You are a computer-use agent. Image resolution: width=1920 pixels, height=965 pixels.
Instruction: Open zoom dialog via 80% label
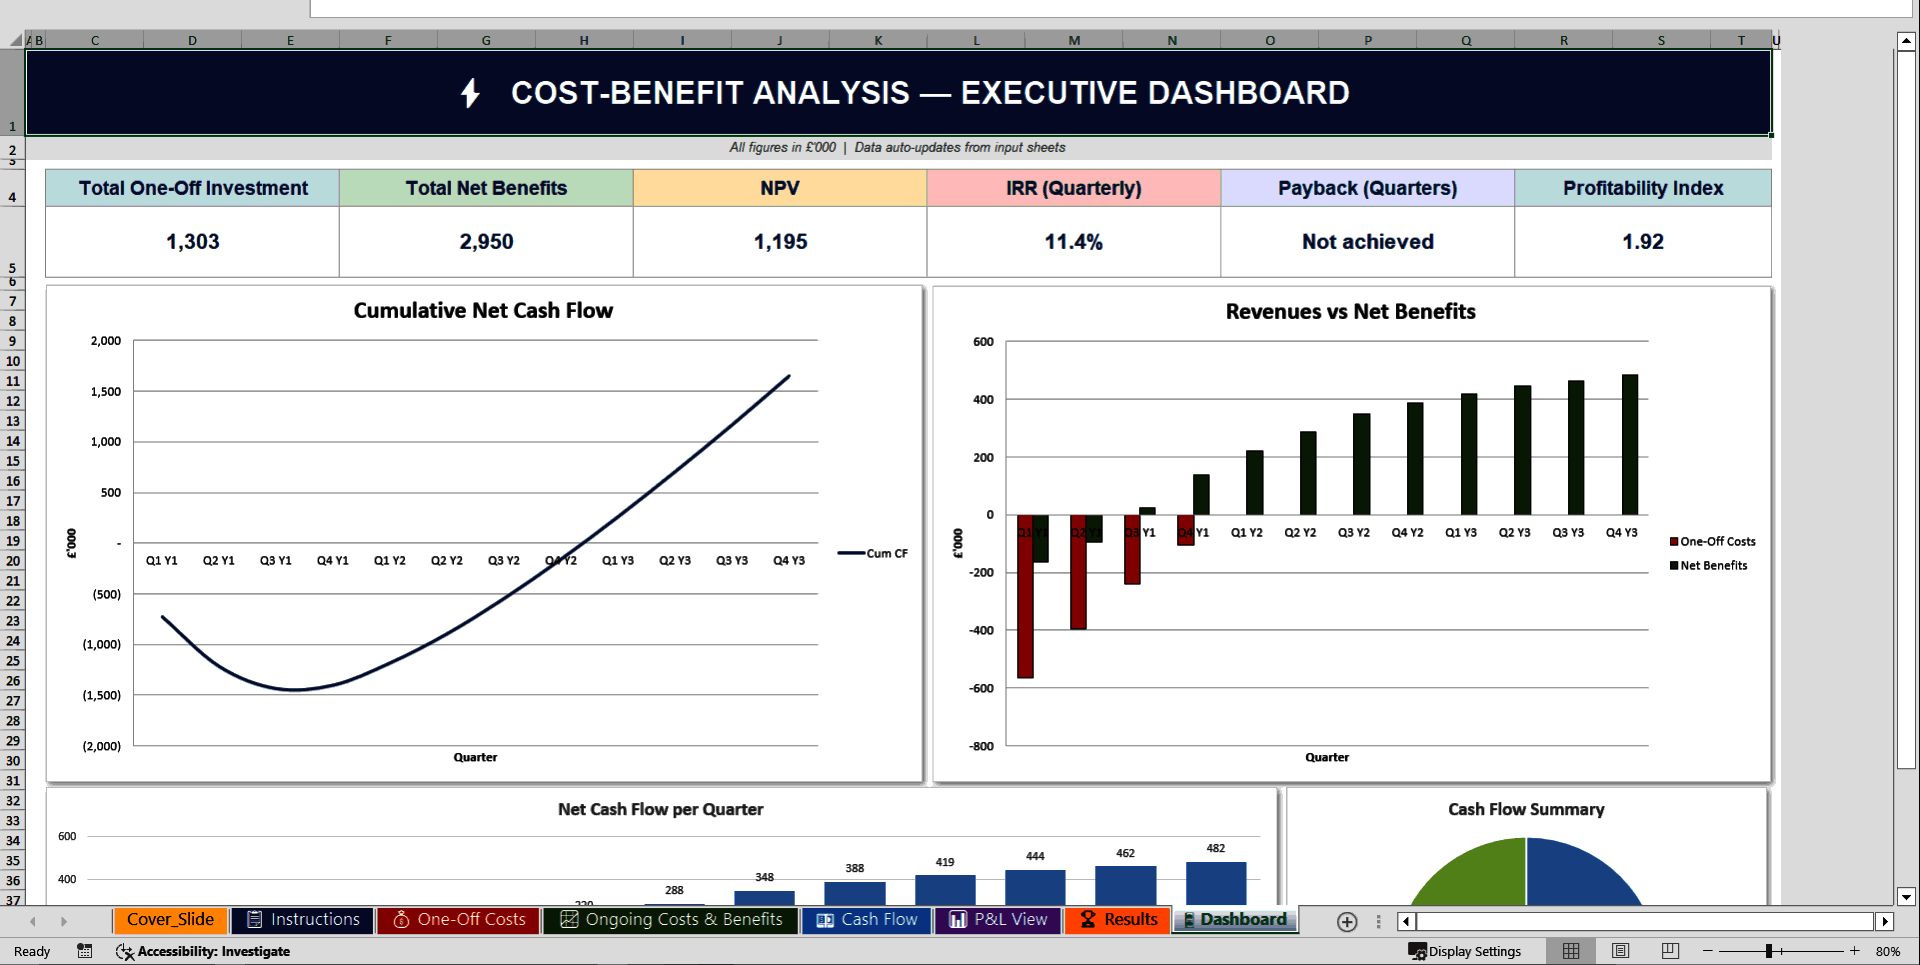point(1888,951)
